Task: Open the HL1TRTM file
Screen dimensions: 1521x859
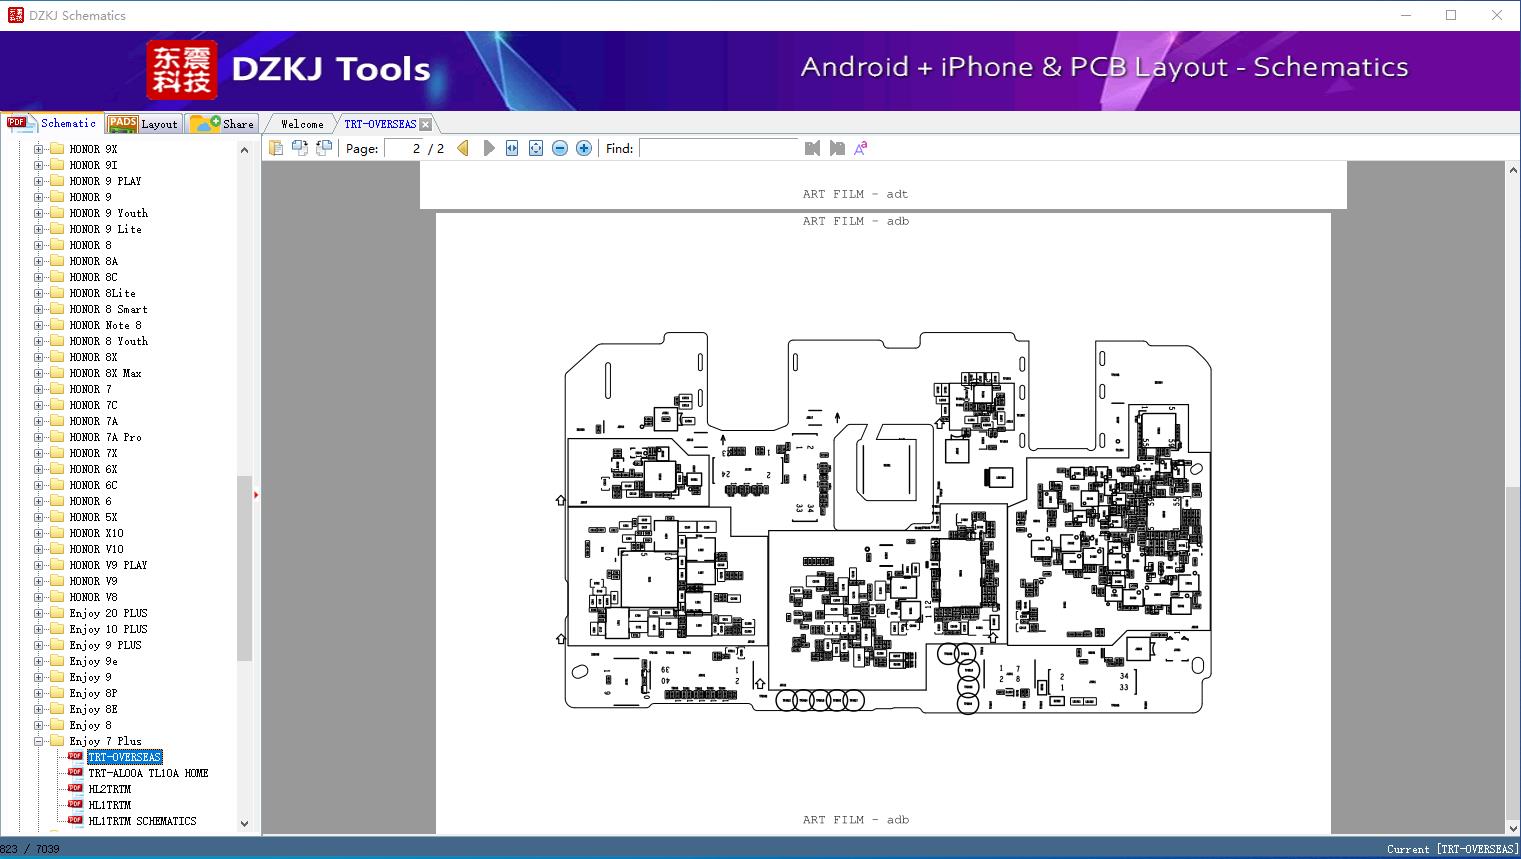Action: (x=109, y=805)
